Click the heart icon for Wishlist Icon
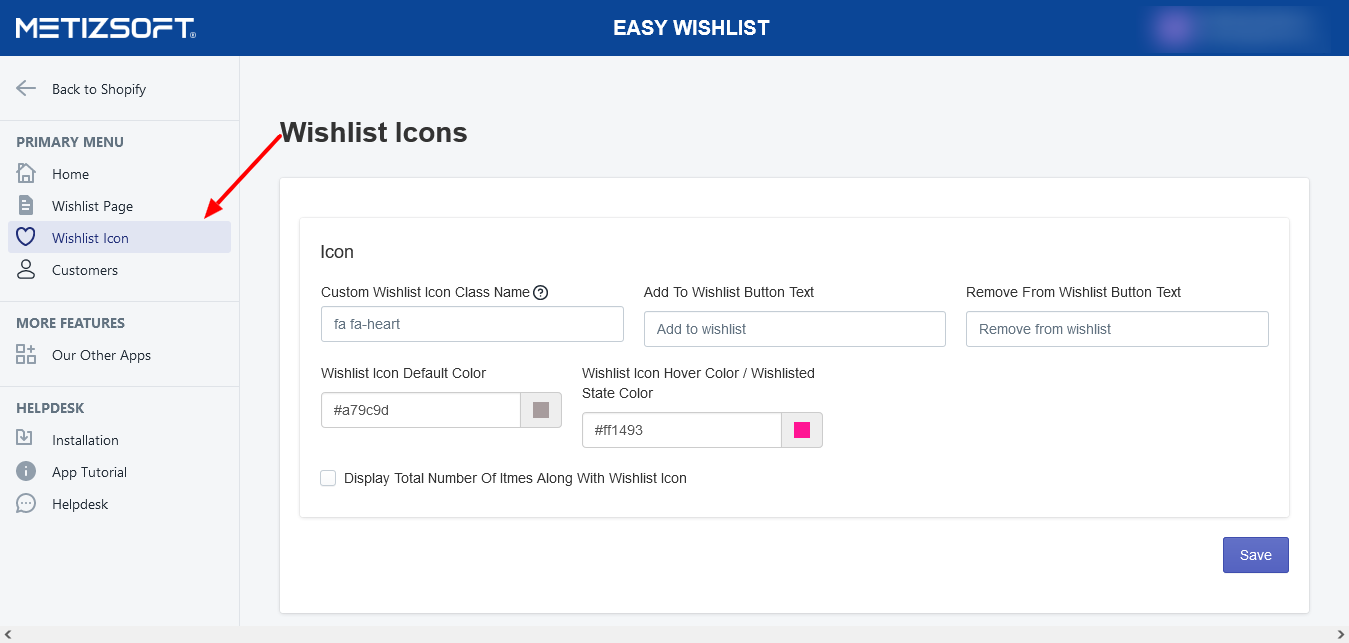The width and height of the screenshot is (1349, 643). tap(26, 237)
